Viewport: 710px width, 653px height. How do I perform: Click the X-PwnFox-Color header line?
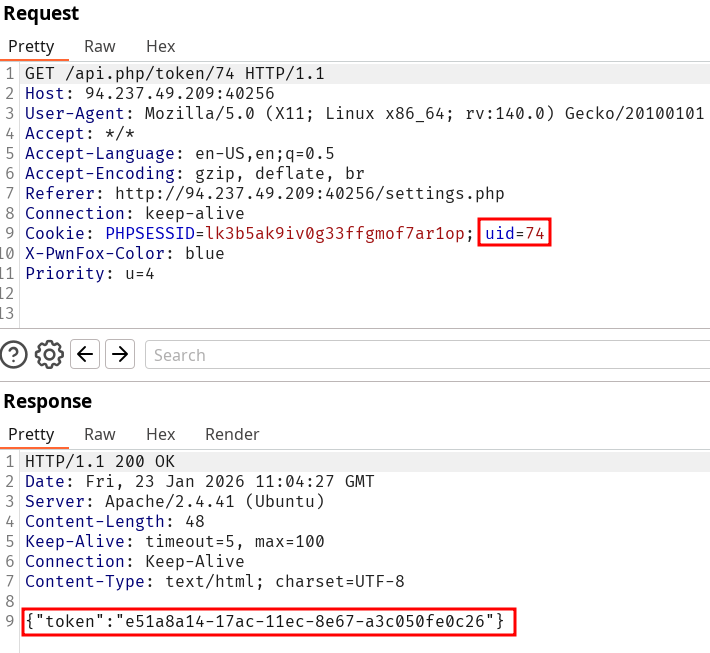(124, 254)
